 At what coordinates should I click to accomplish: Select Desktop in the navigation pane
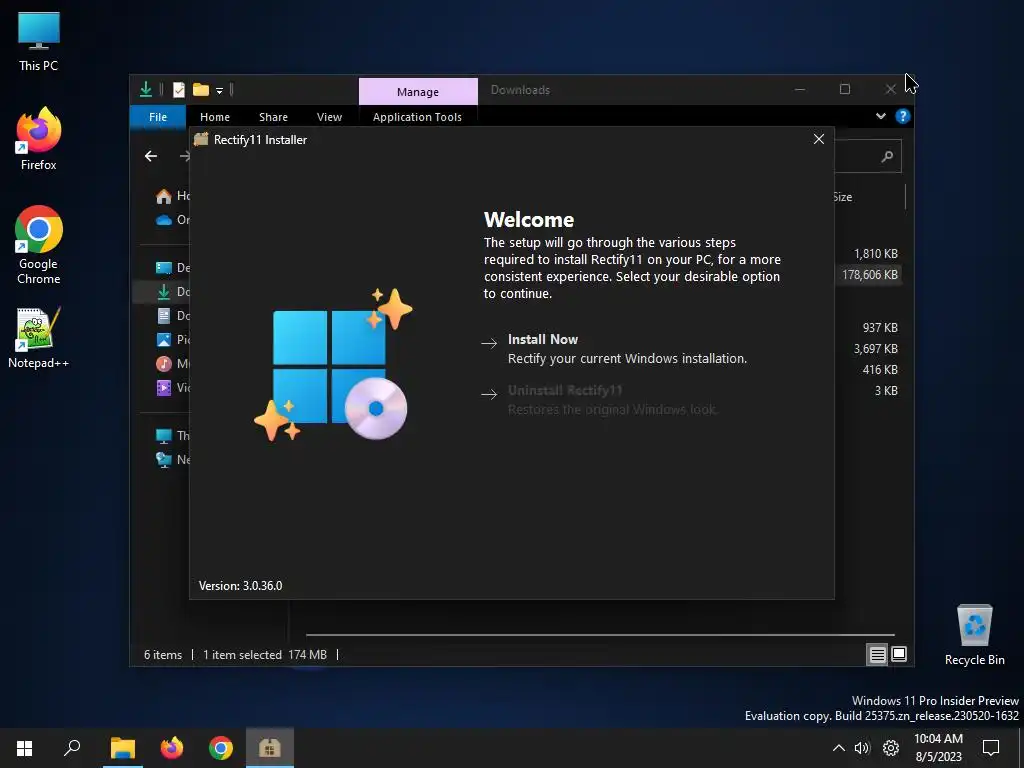(x=172, y=268)
